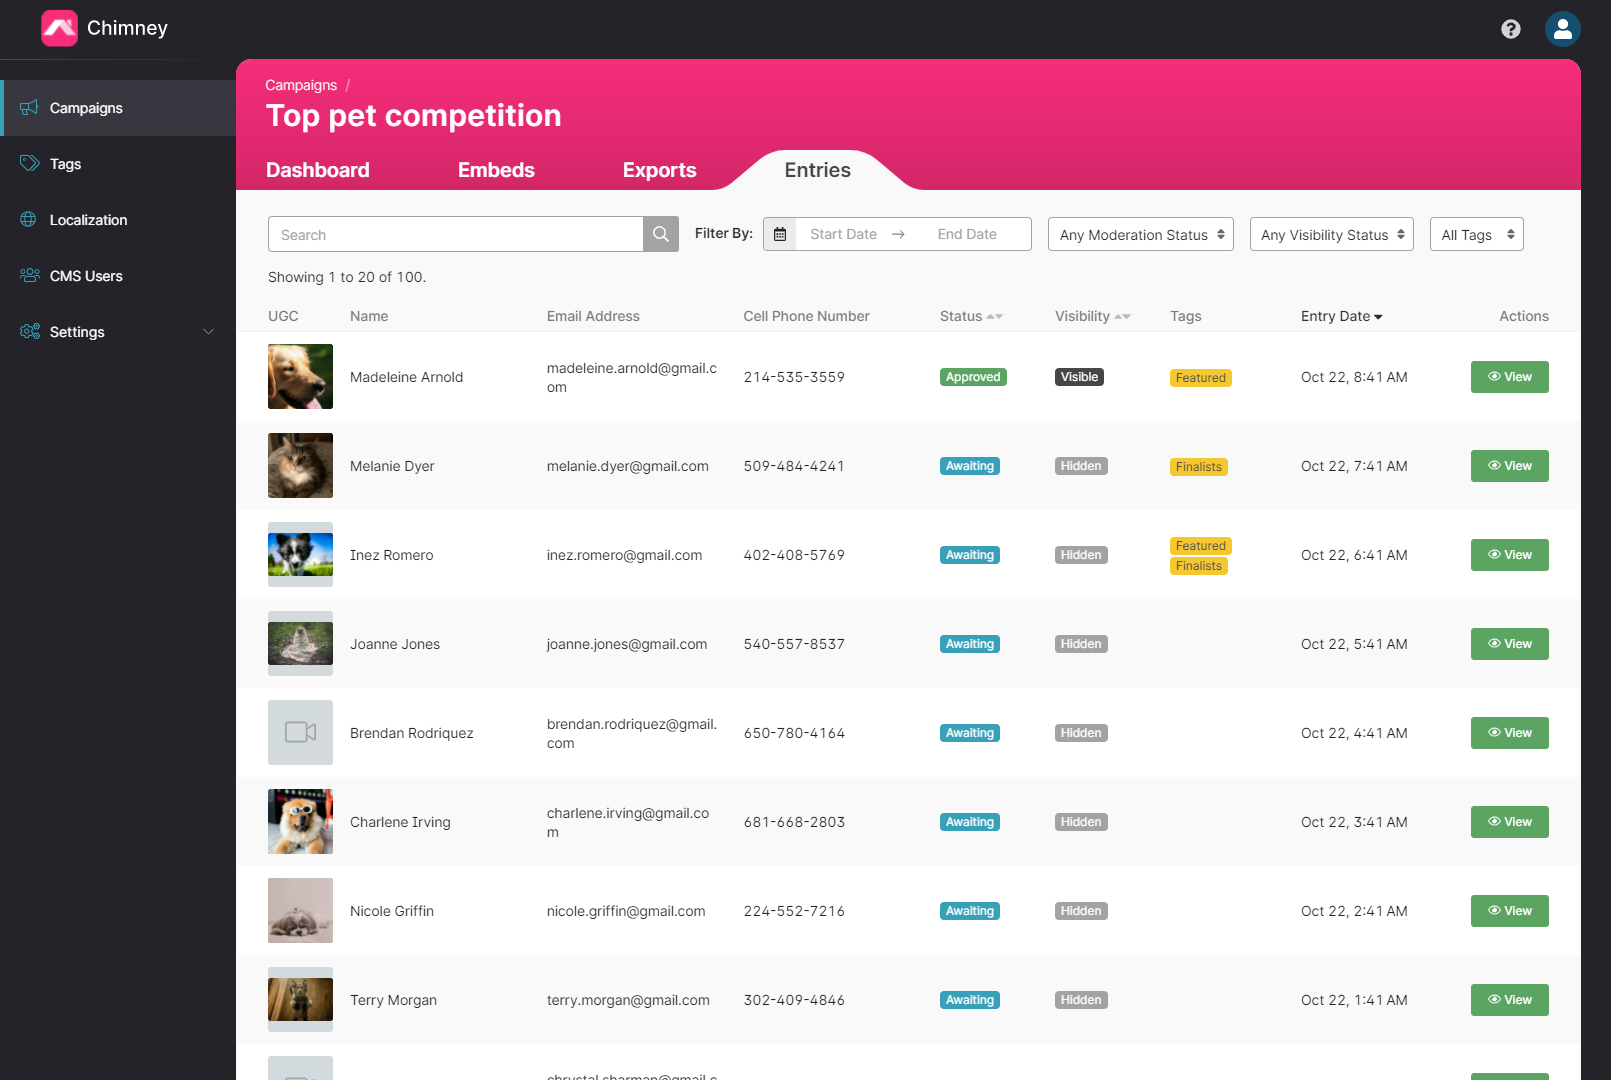Image resolution: width=1611 pixels, height=1080 pixels.
Task: Click the Visible badge for Madeleine Arnold
Action: tap(1079, 377)
